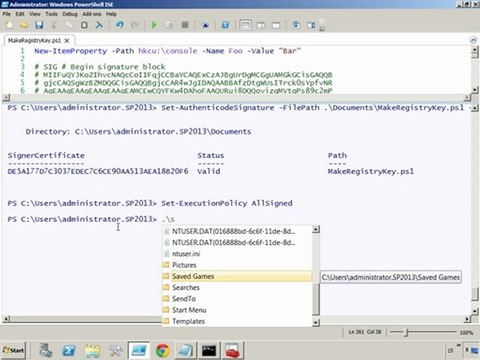The width and height of the screenshot is (480, 360).
Task: Select the MakeRegistryKey.ps1 tab
Action: tap(34, 41)
